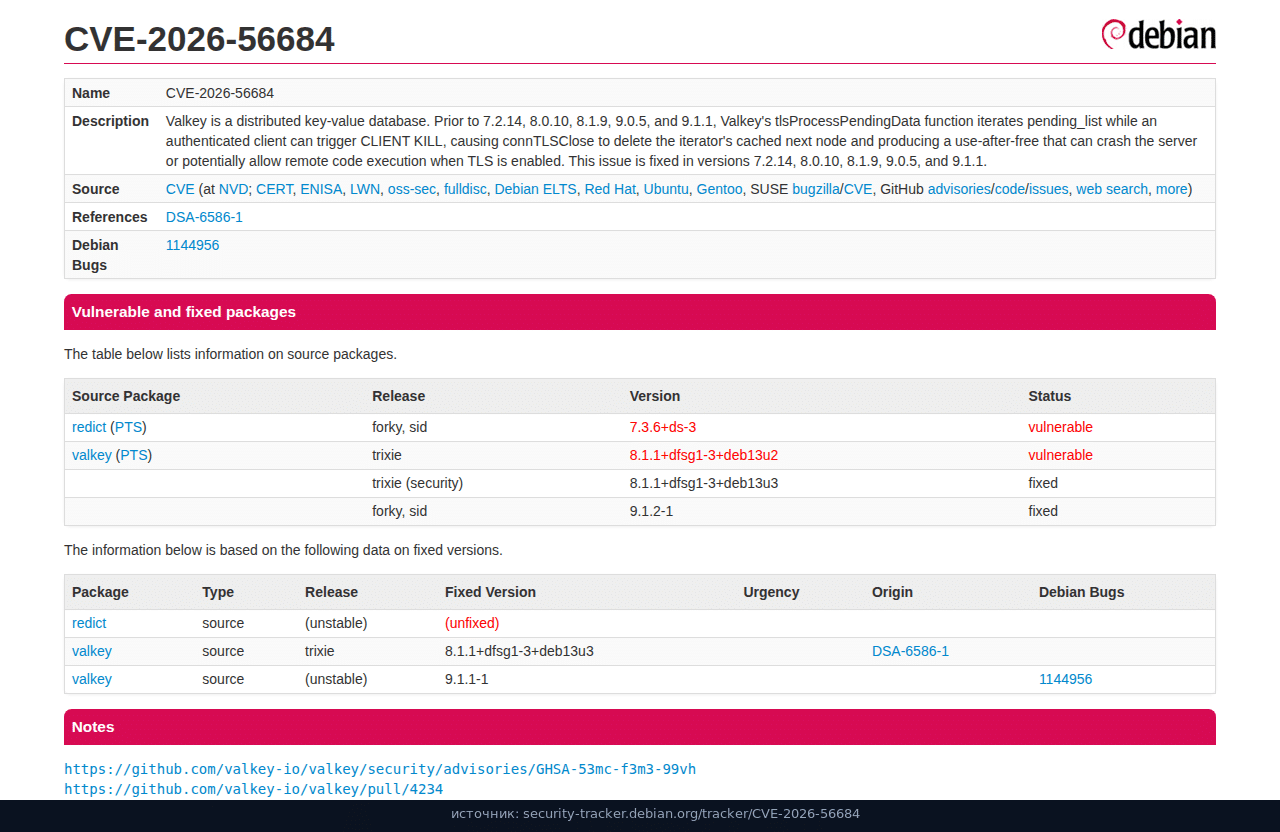Open the Ubuntu link
Viewport: 1280px width, 832px height.
click(666, 189)
